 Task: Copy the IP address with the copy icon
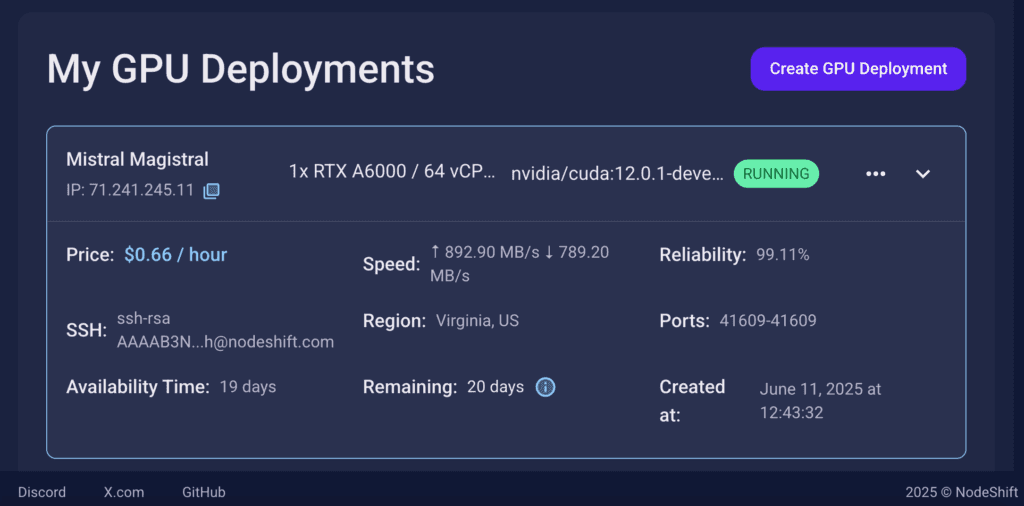(x=211, y=191)
